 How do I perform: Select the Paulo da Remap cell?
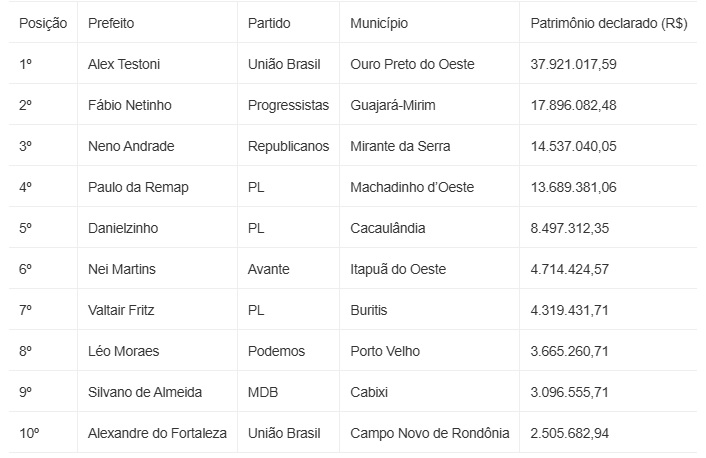138,187
